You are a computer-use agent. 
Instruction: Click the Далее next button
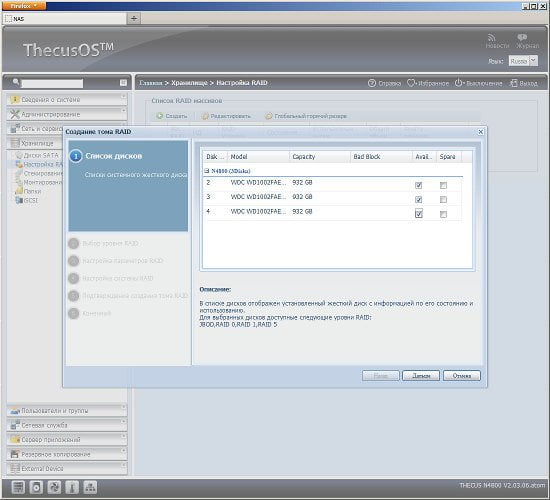(x=421, y=376)
